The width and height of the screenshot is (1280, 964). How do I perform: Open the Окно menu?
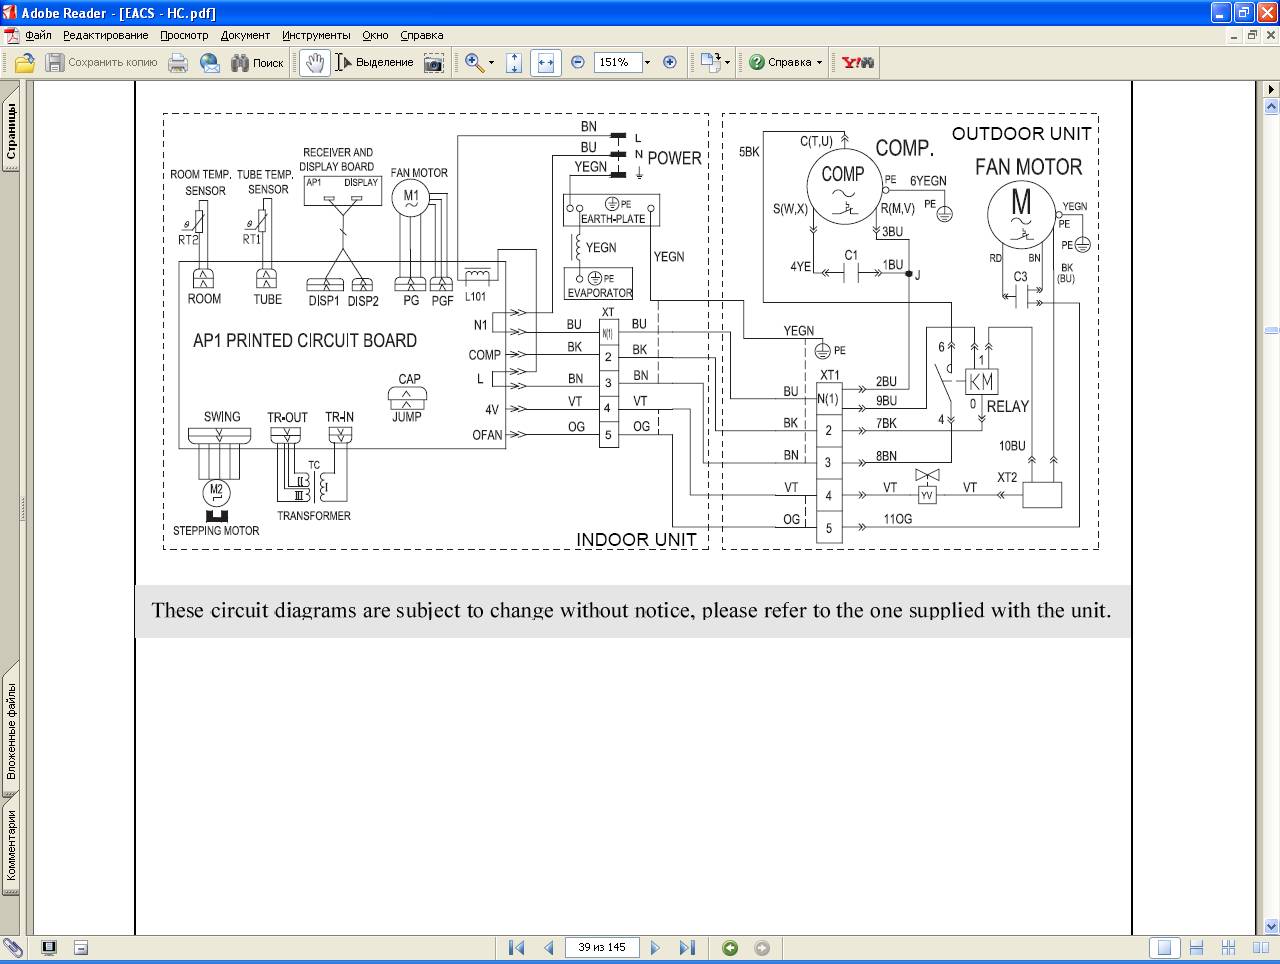[375, 35]
